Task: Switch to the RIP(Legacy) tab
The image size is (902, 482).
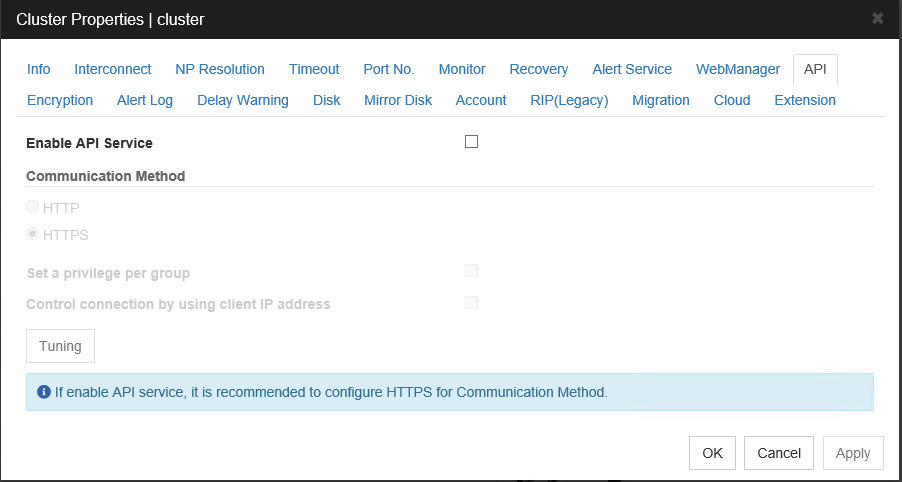Action: pos(569,100)
